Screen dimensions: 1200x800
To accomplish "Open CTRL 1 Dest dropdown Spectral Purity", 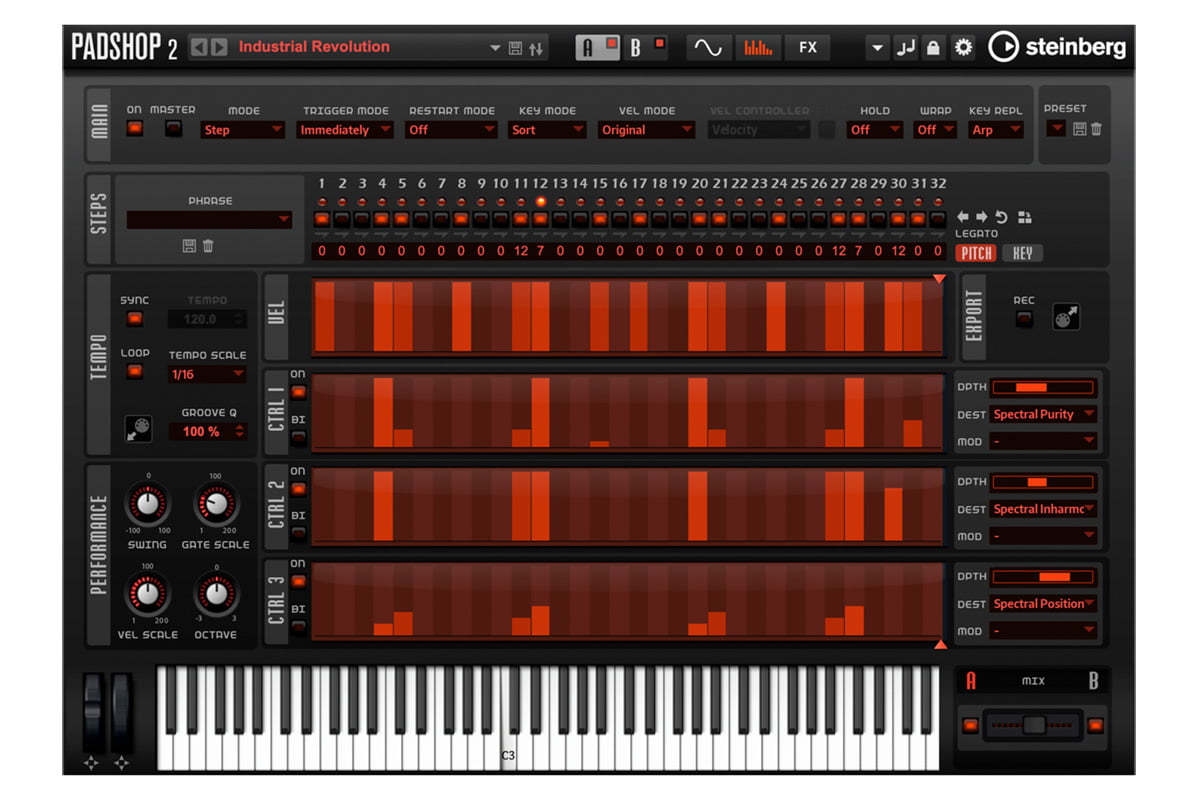I will coord(1043,414).
